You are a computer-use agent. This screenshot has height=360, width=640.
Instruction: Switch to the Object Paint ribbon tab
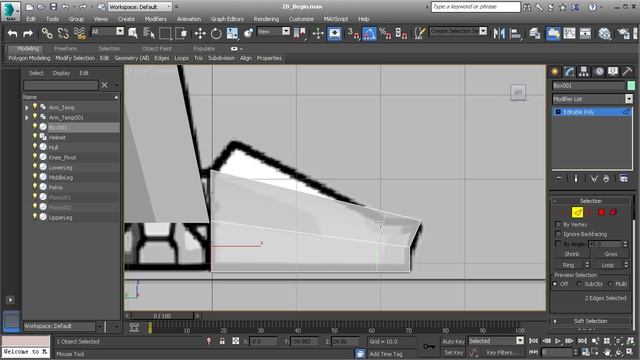tap(156, 49)
